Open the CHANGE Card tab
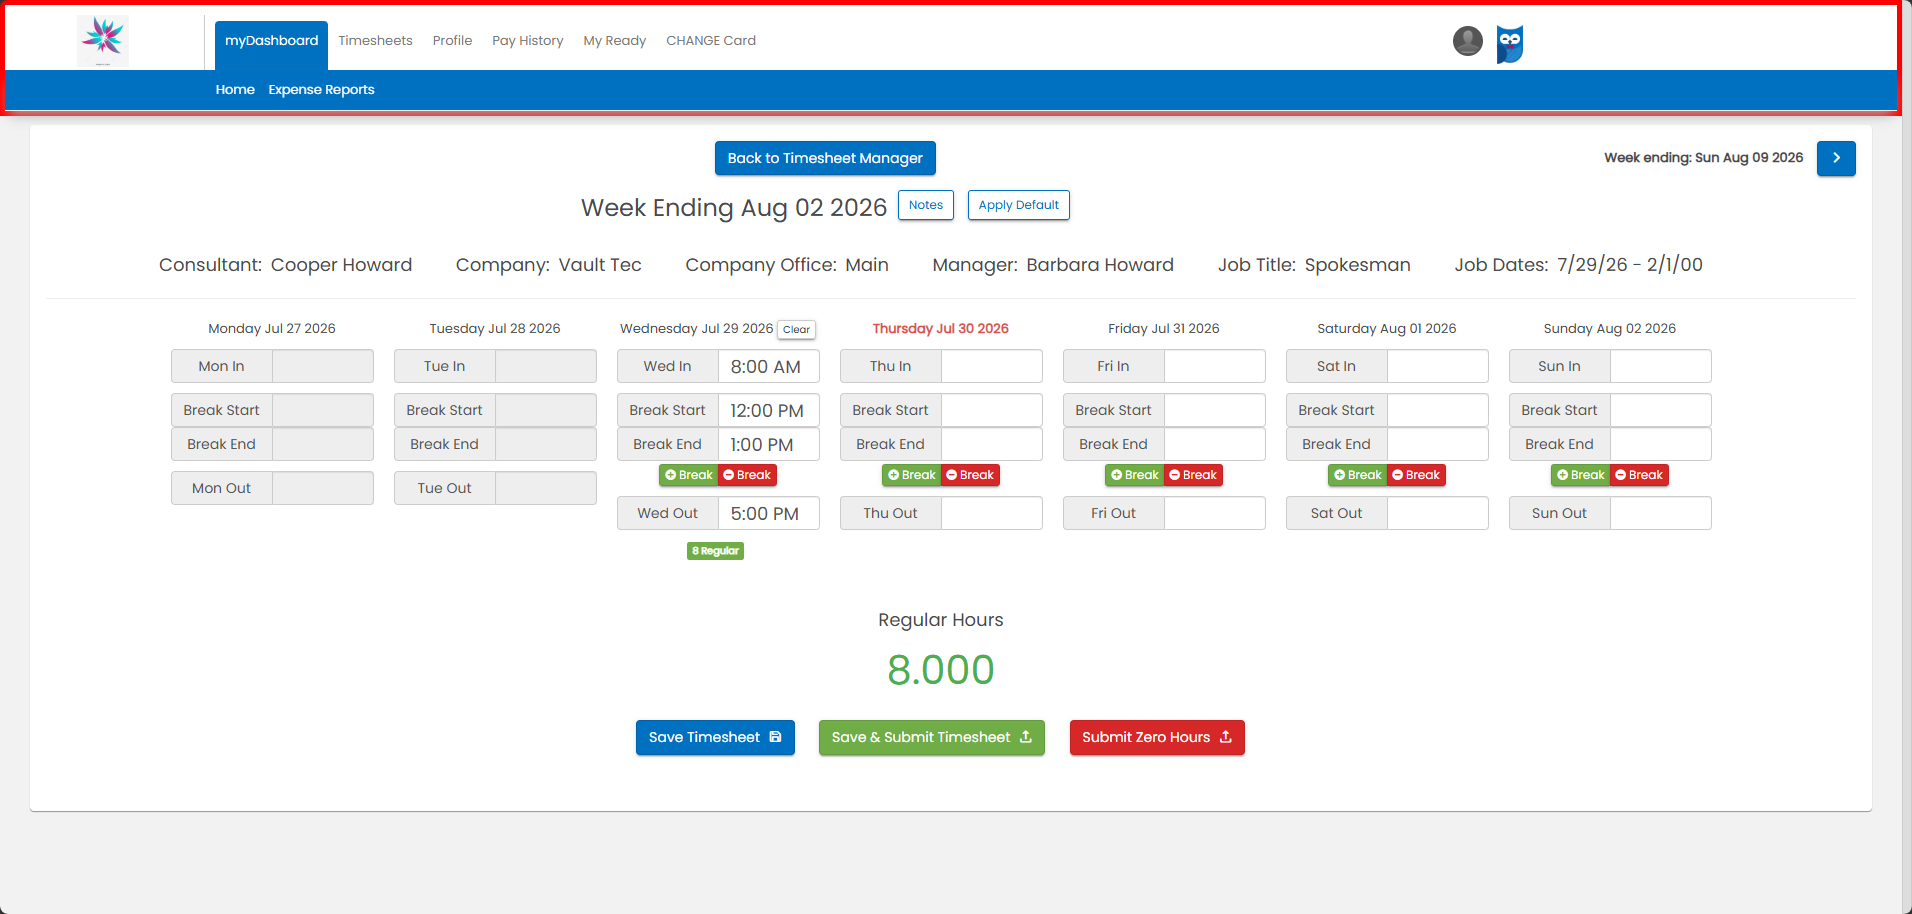Screen dimensions: 1912x914 [711, 41]
